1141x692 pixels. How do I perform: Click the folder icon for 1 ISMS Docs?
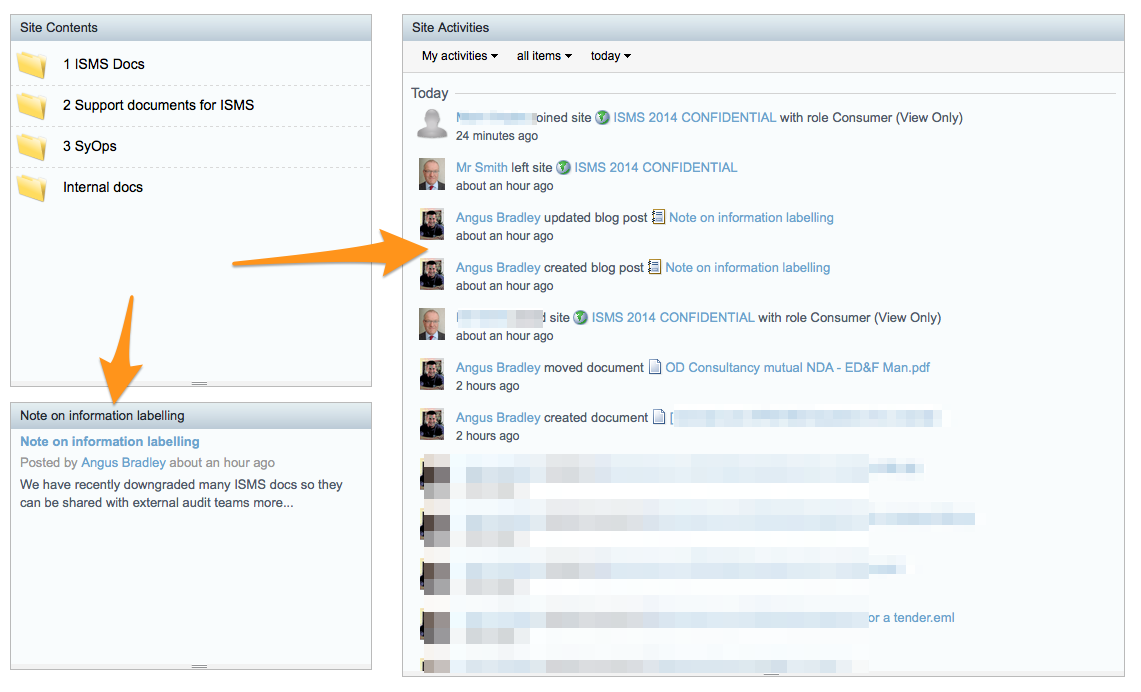32,65
